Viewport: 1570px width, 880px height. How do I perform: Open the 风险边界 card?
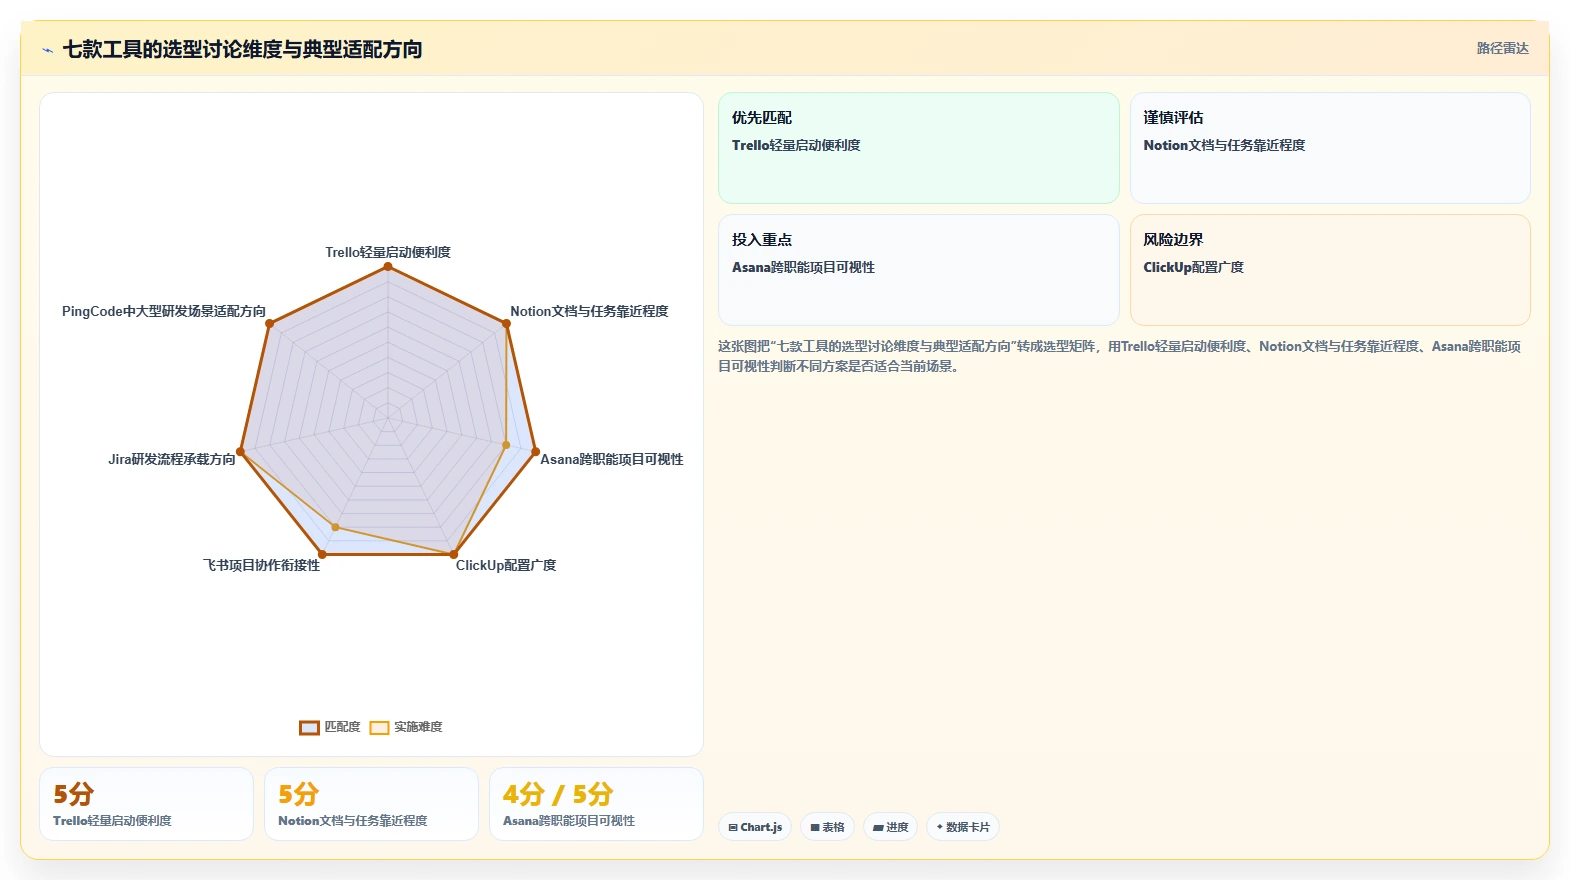tap(1330, 270)
